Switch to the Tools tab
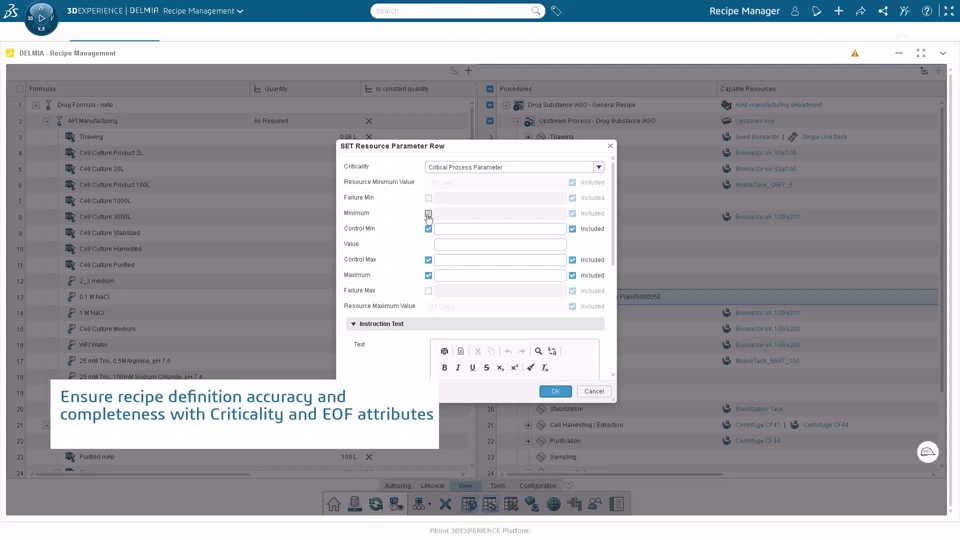960x540 pixels. (x=498, y=486)
